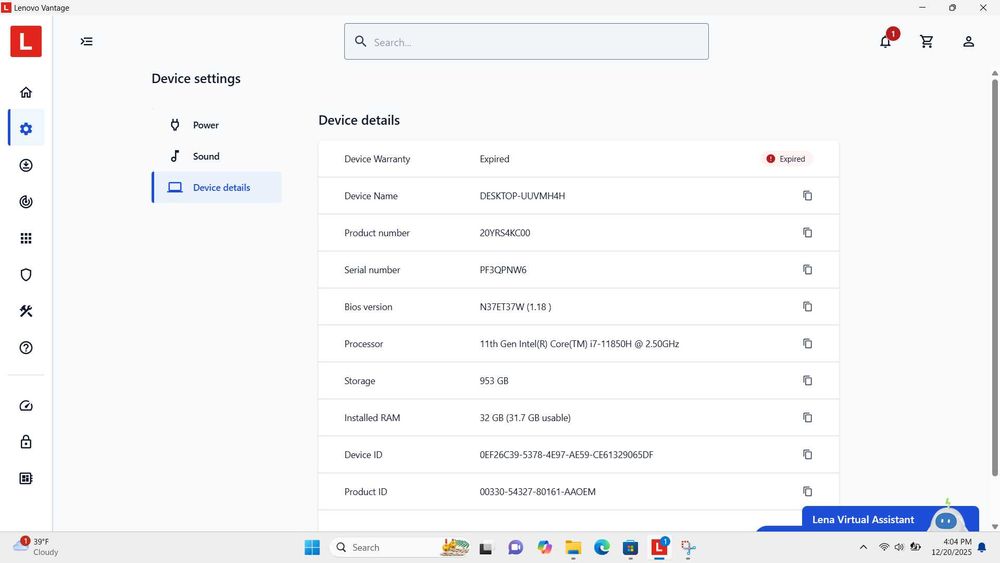This screenshot has width=1000, height=563.
Task: Click the vertical scrollbar
Action: point(994,277)
